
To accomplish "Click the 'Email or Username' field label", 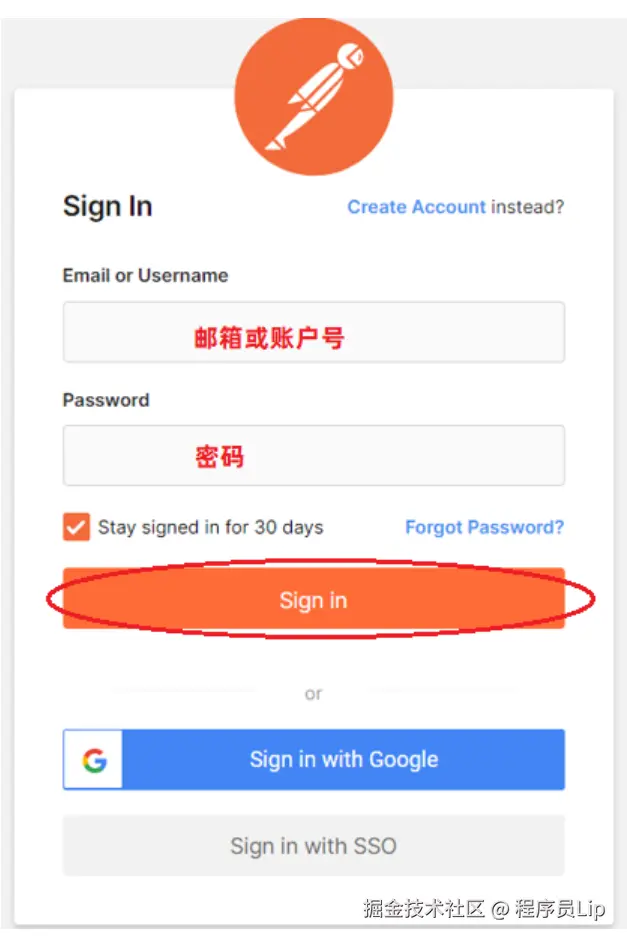I will (145, 276).
